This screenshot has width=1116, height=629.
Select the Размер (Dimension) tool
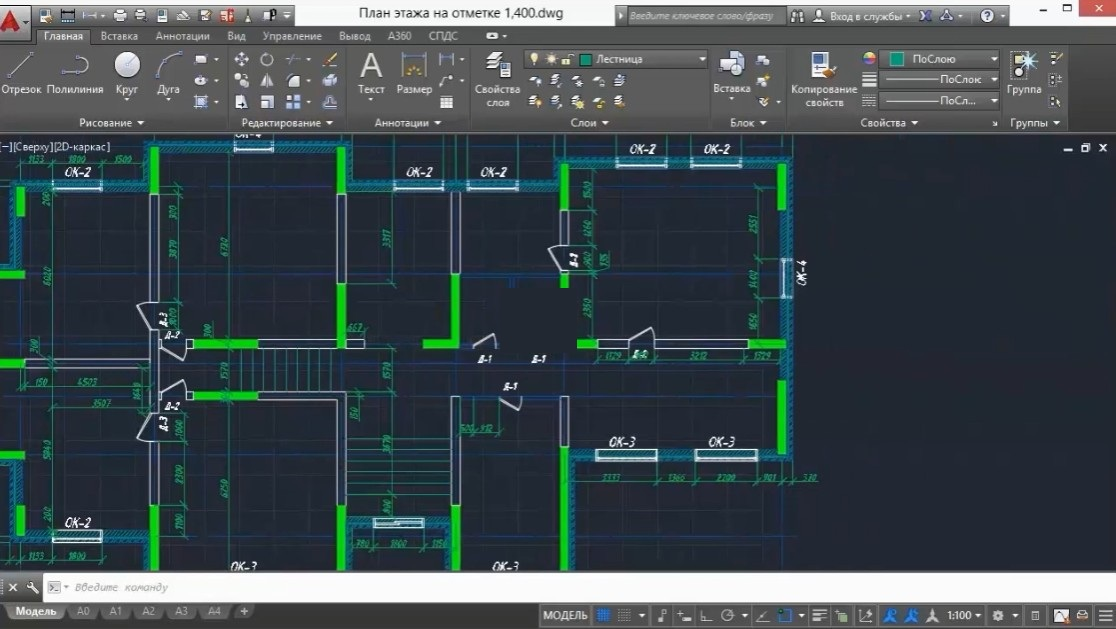pyautogui.click(x=414, y=73)
